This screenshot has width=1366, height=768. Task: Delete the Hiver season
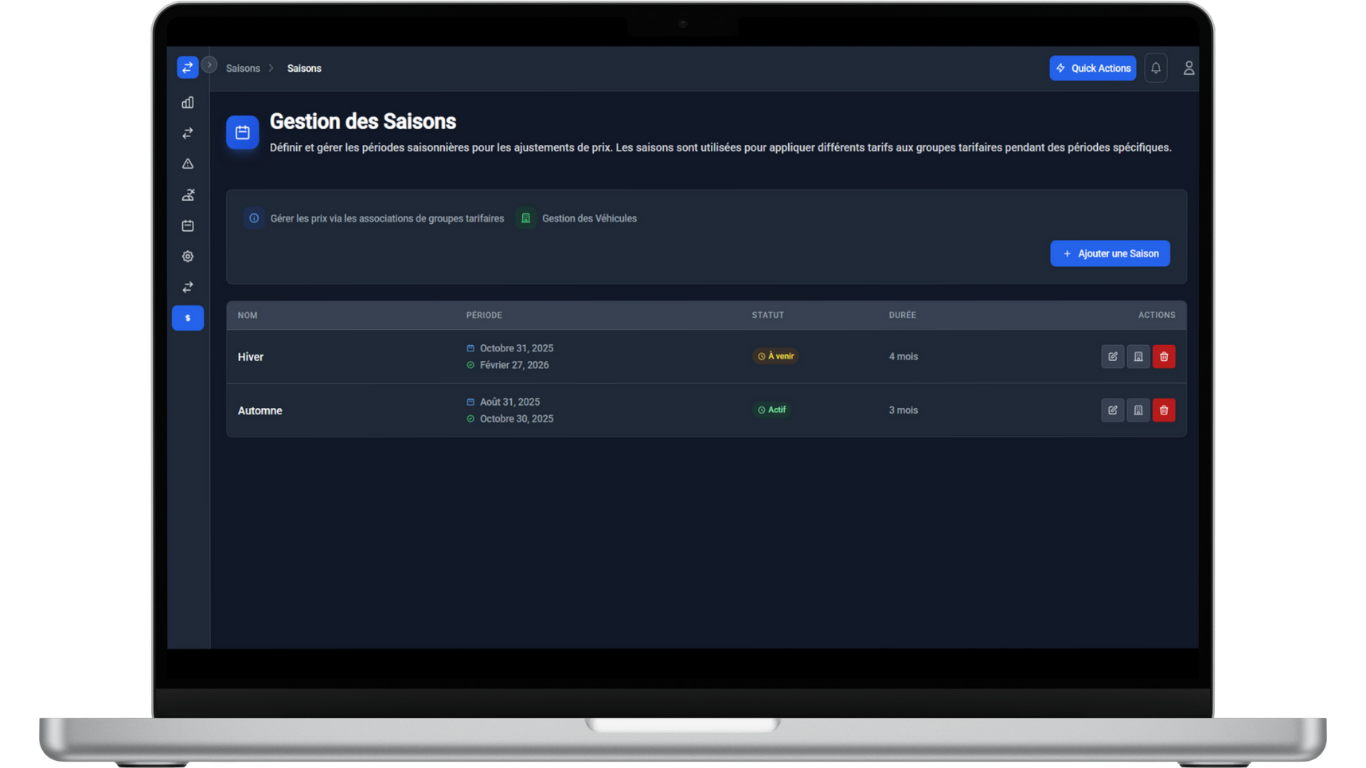point(1163,357)
